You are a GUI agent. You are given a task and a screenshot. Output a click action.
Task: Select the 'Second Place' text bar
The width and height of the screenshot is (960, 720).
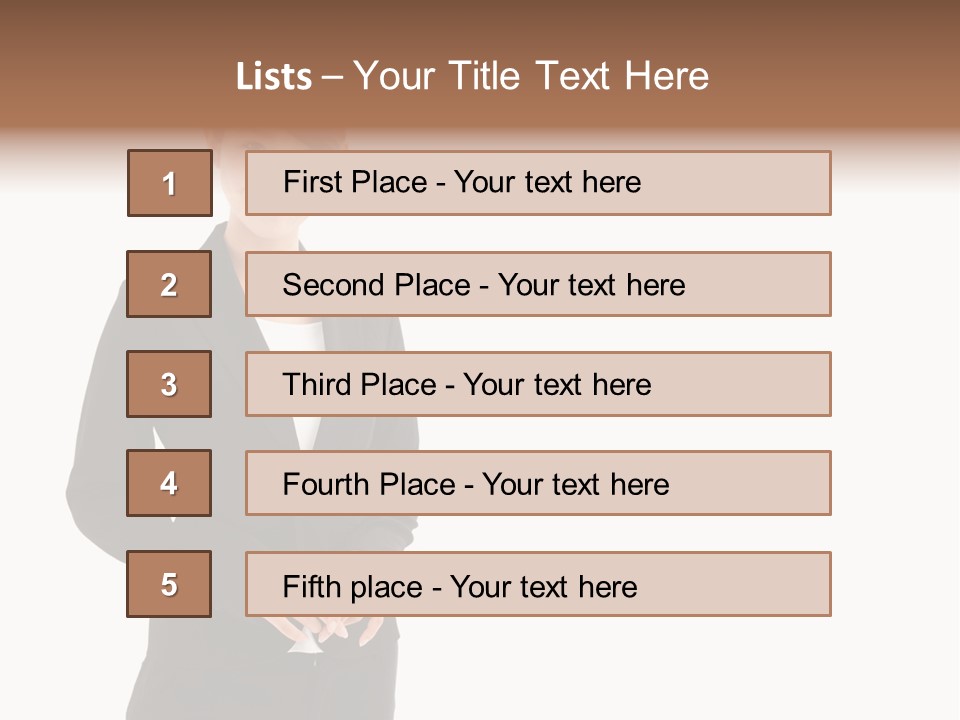pyautogui.click(x=538, y=284)
